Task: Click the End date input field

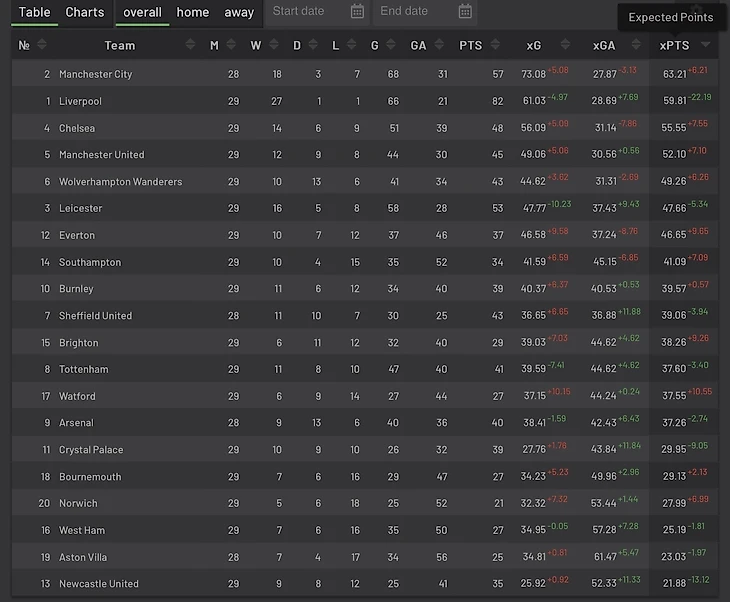Action: 410,12
